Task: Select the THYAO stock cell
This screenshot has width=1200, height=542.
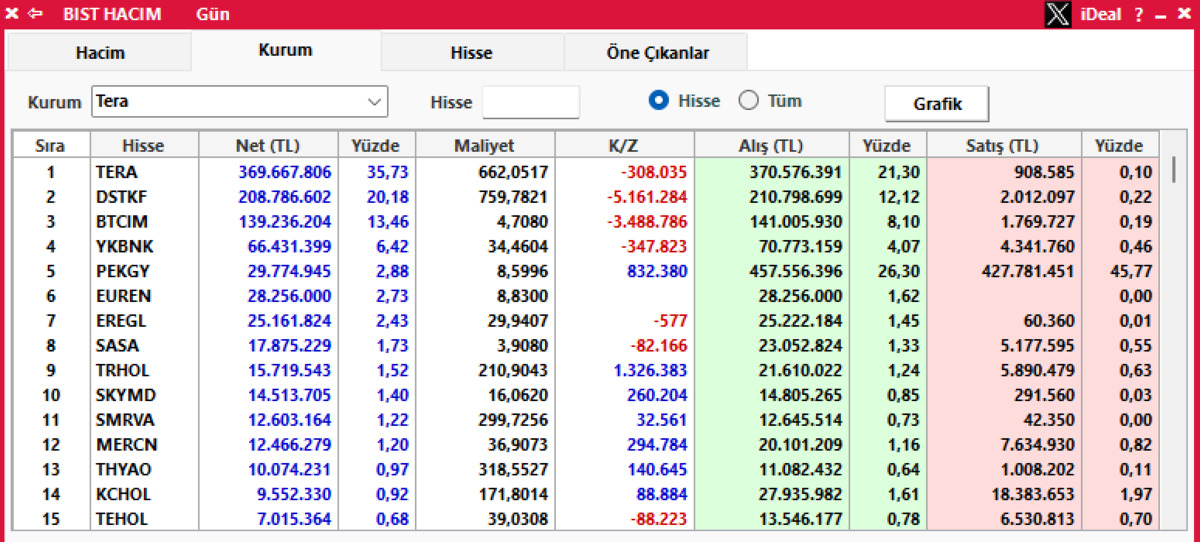Action: [x=143, y=469]
